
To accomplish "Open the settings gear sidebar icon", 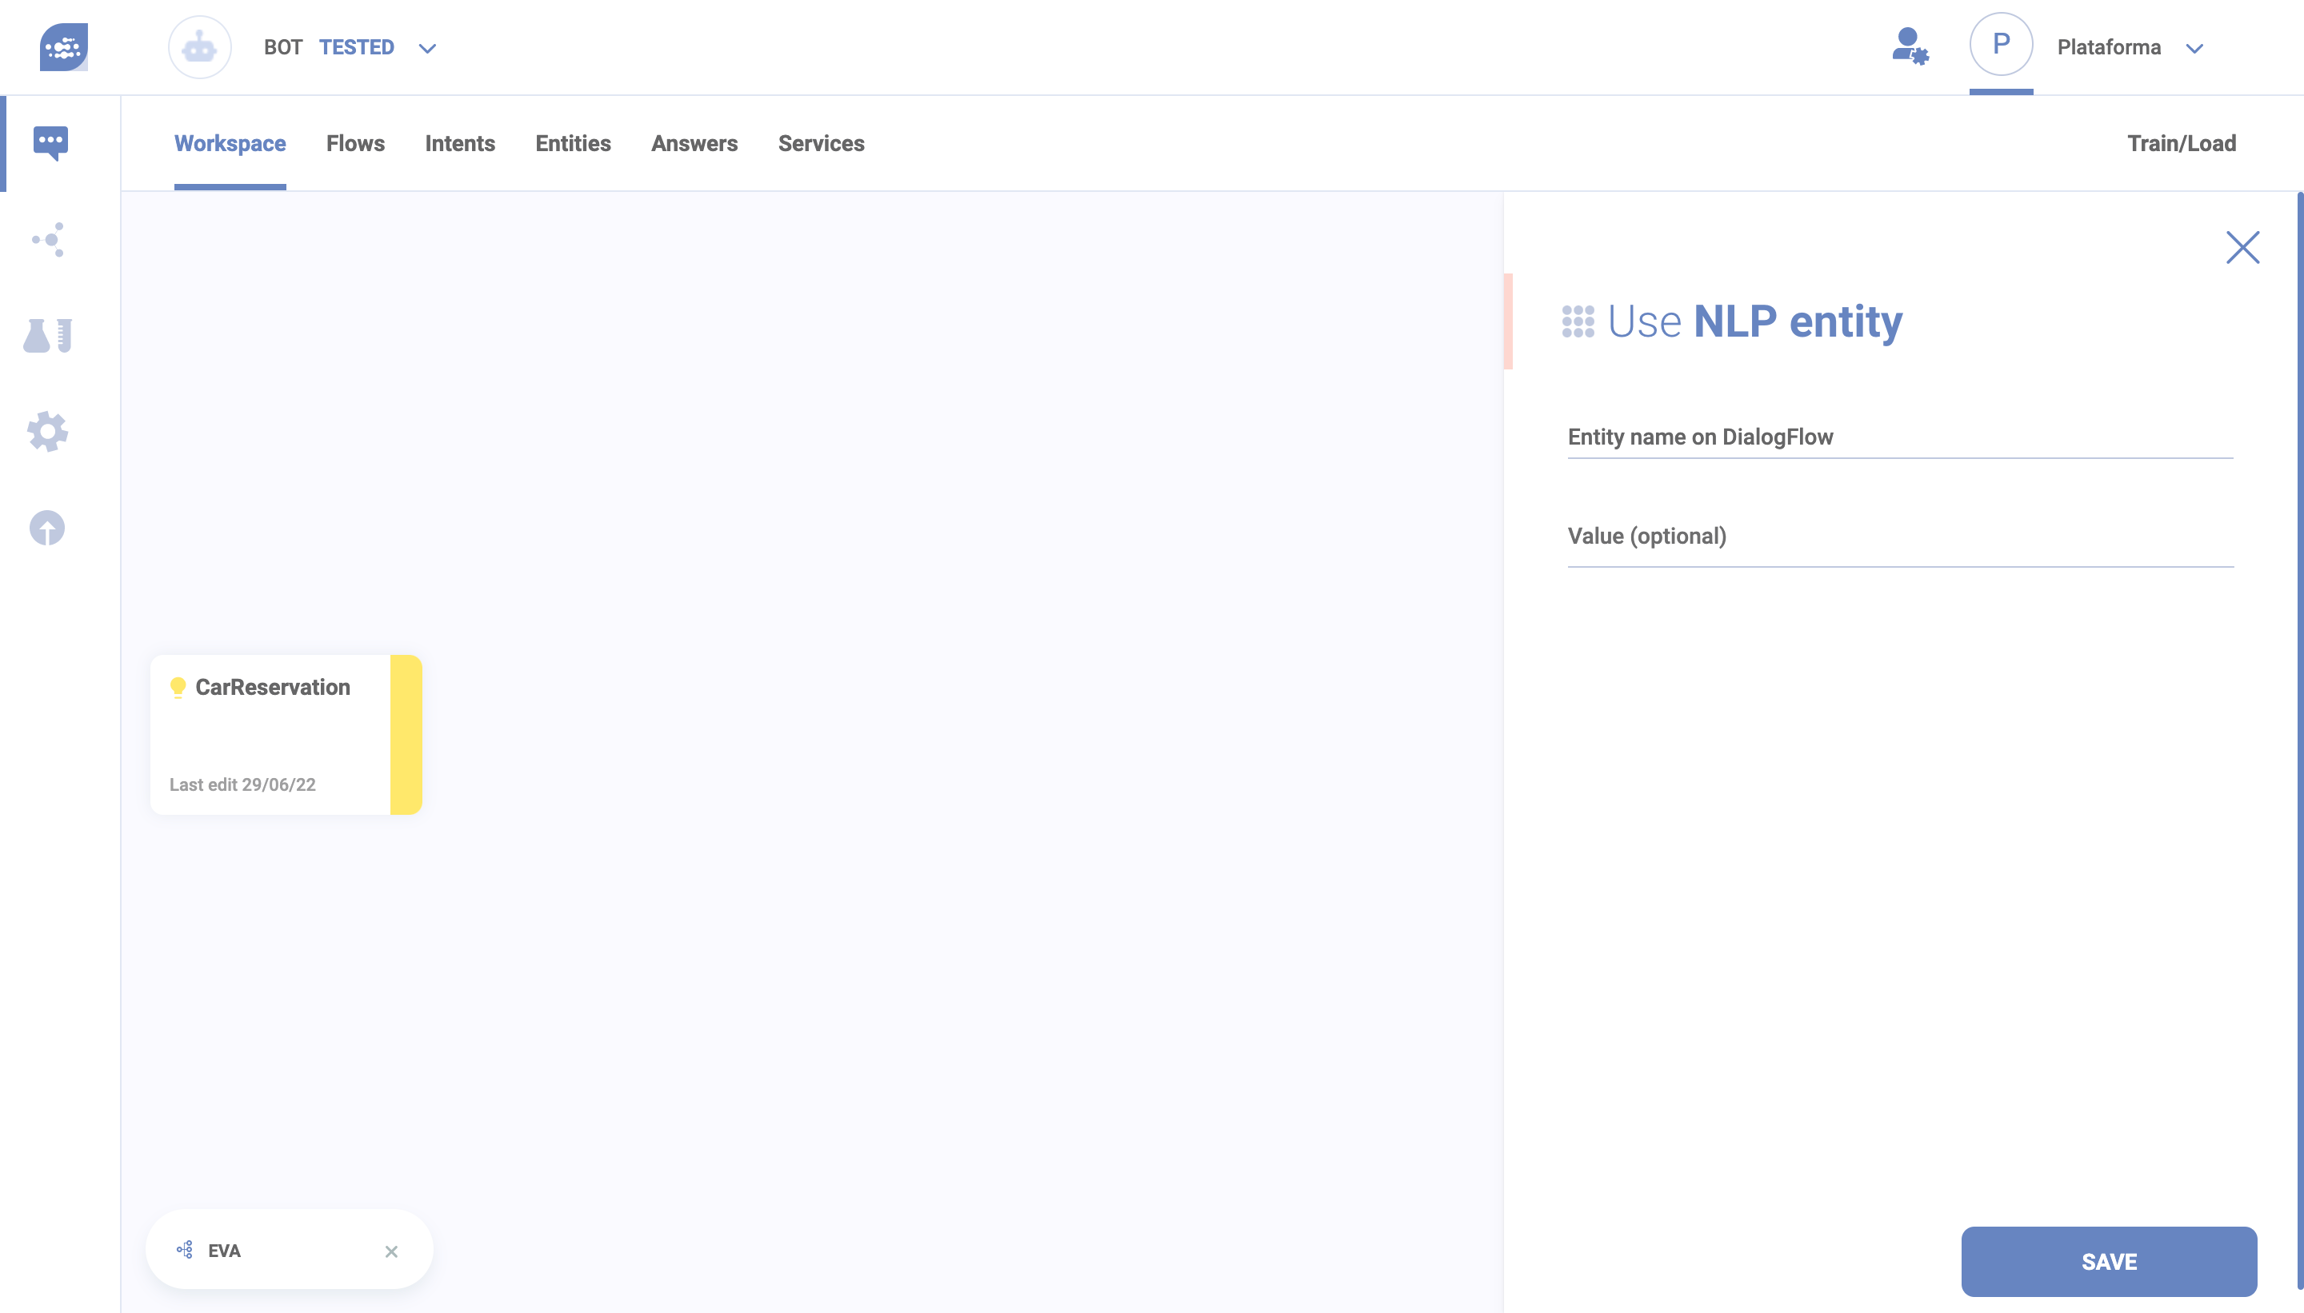I will (x=47, y=432).
